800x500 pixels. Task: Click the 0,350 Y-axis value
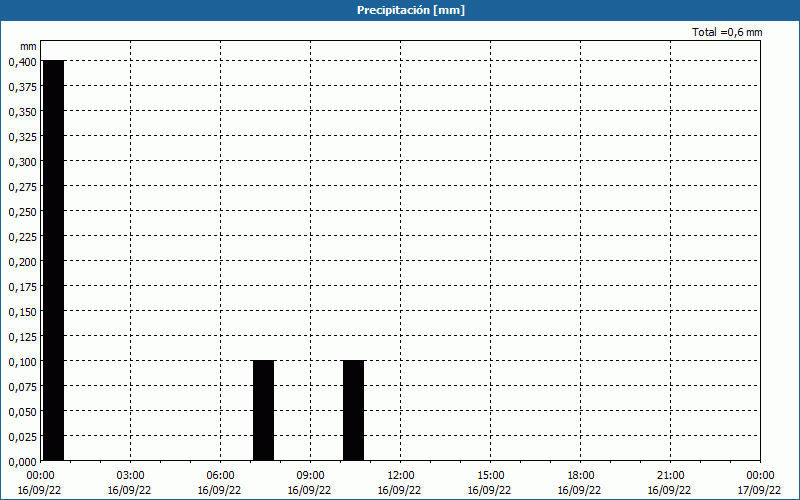pos(22,112)
